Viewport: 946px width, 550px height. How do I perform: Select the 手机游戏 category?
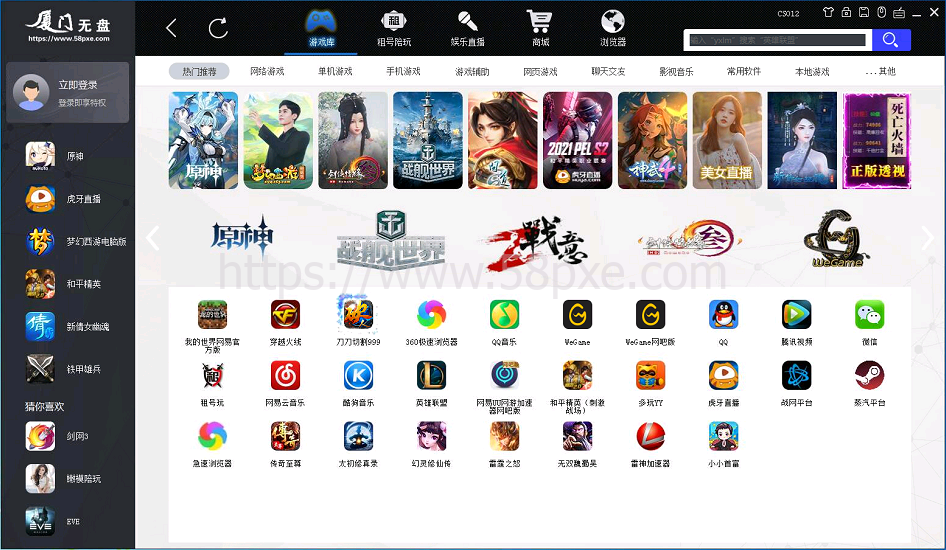[404, 72]
